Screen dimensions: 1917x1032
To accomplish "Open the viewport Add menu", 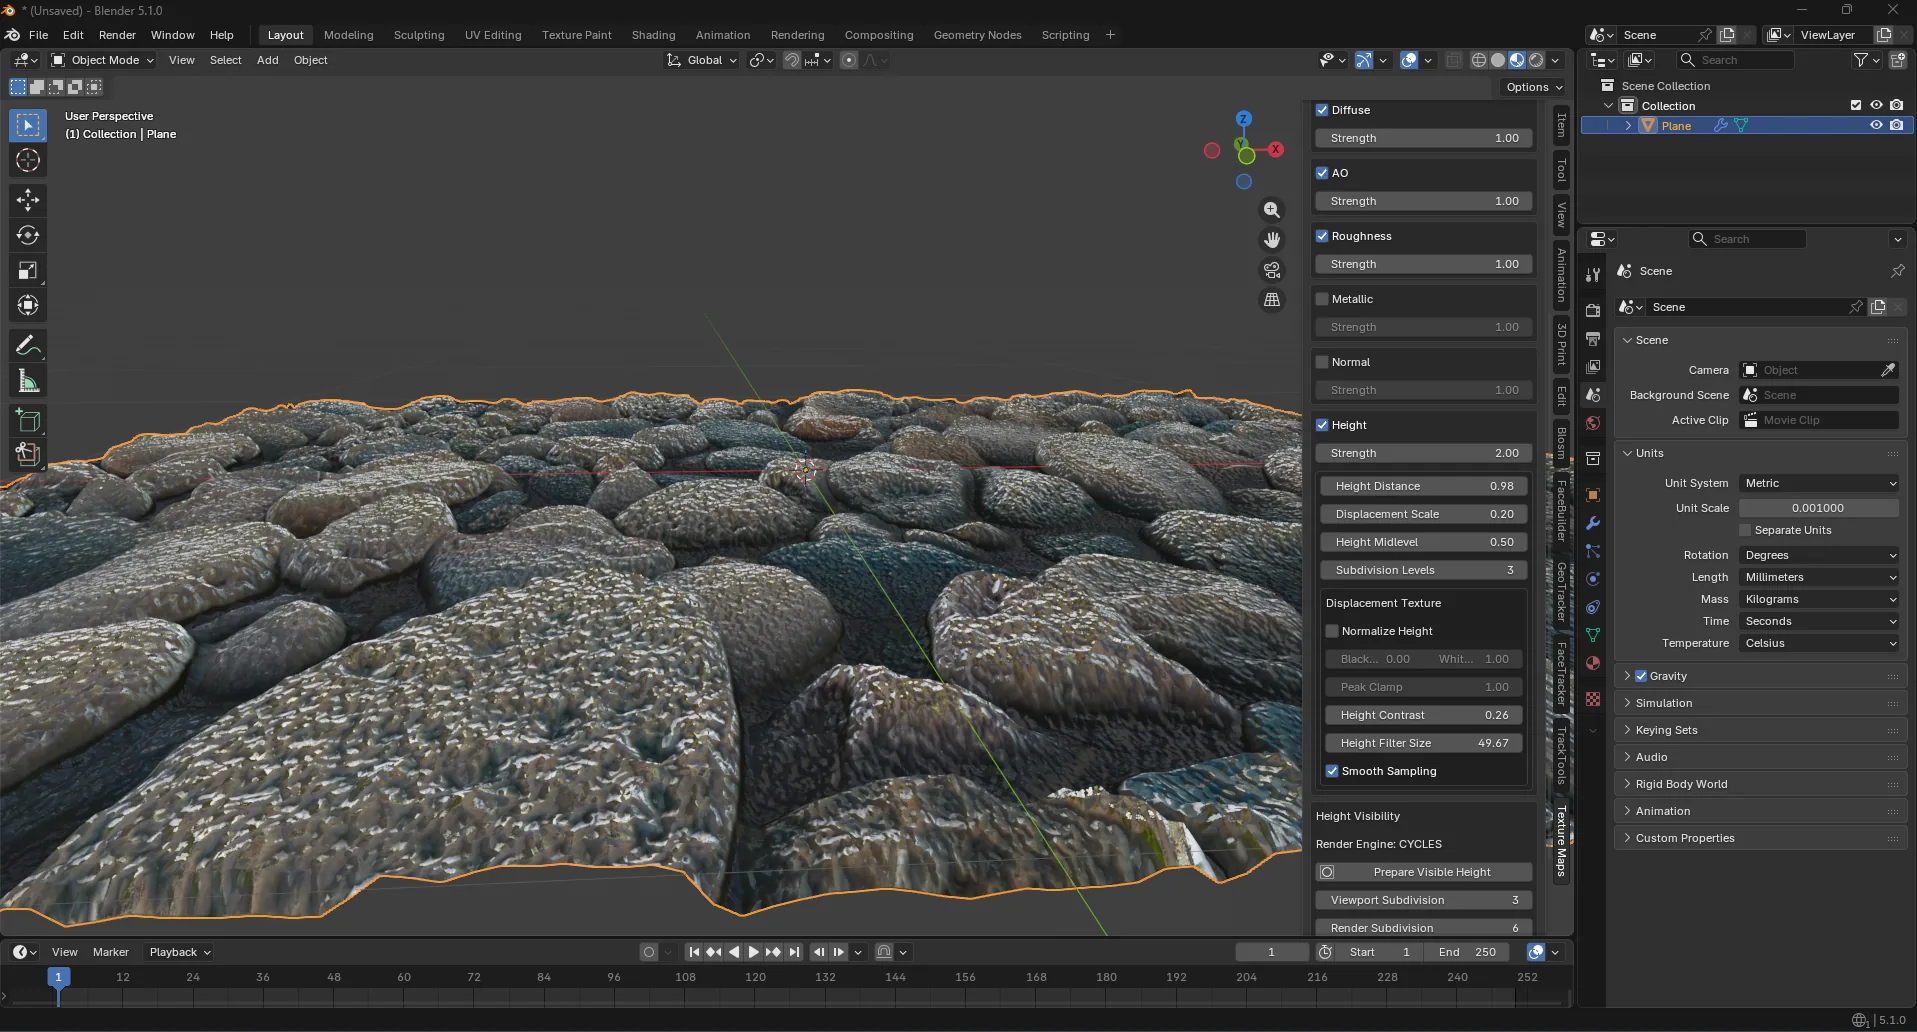I will [x=267, y=60].
